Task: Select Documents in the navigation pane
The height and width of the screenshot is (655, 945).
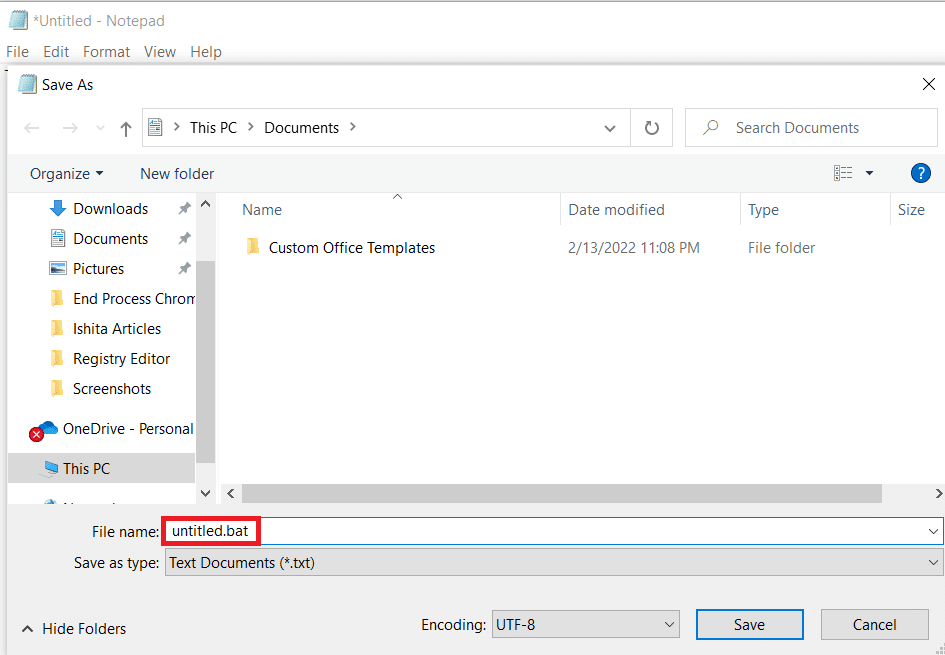Action: [x=110, y=239]
